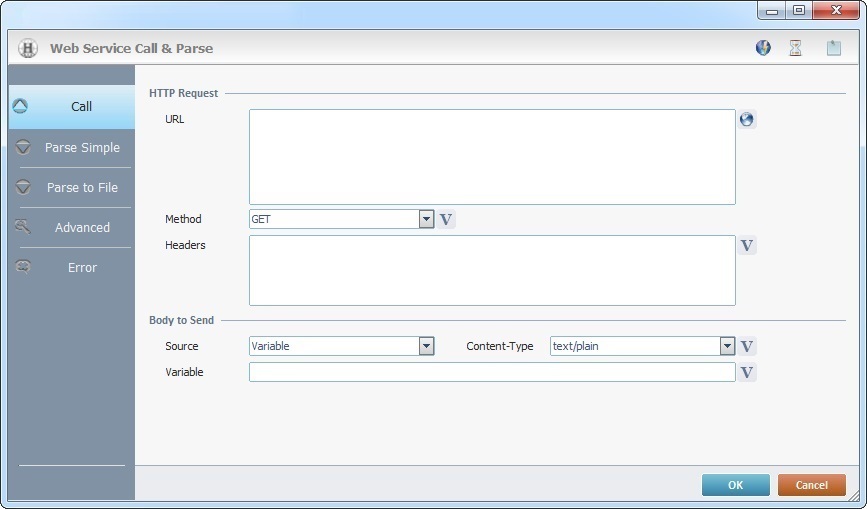
Task: Click the Cancel button
Action: (x=811, y=485)
